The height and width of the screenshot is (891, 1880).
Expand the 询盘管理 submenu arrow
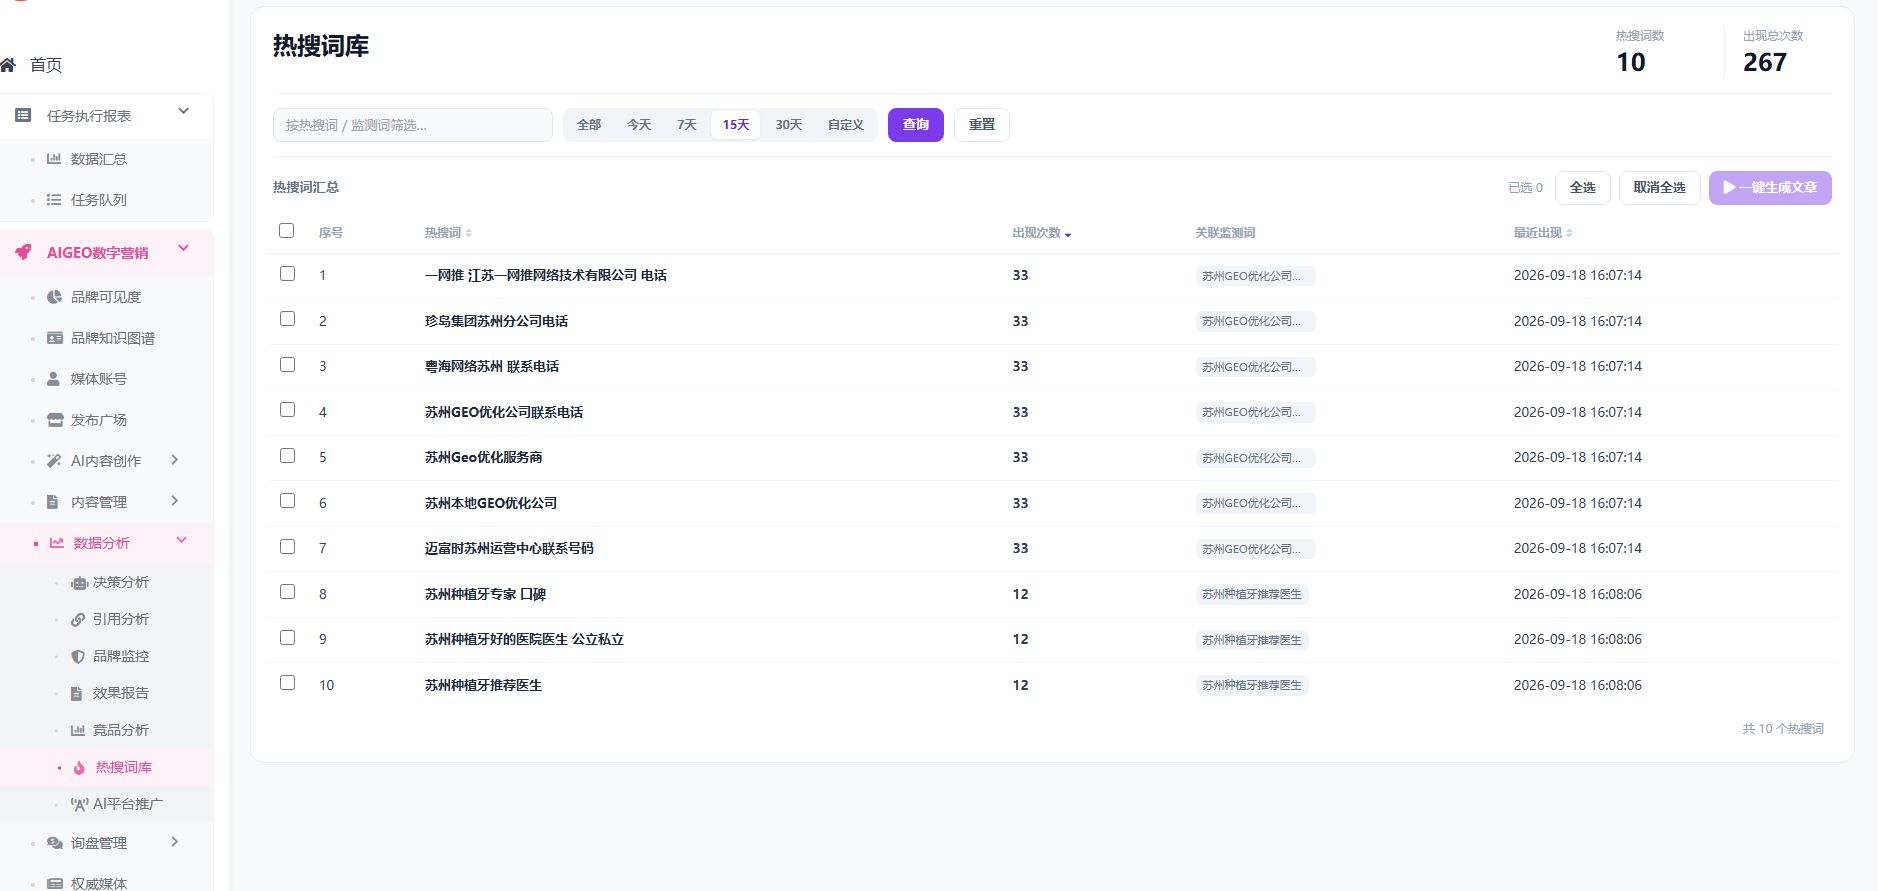175,842
